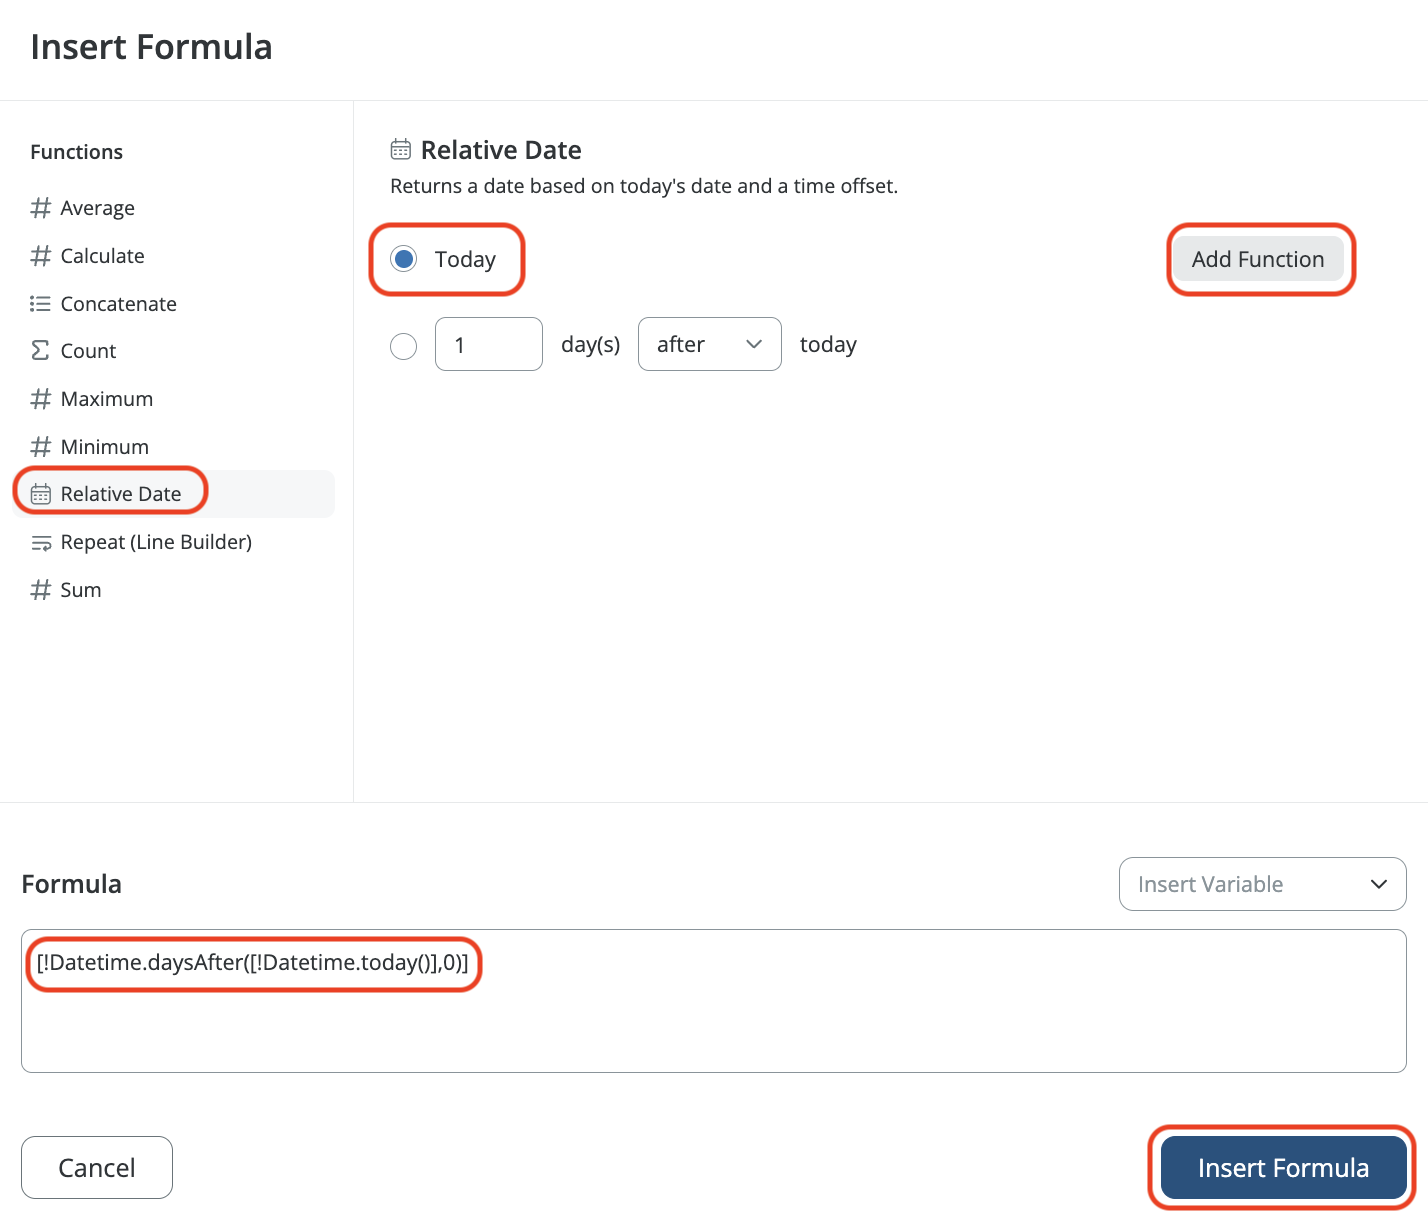Select the Today radio button
This screenshot has width=1428, height=1226.
[404, 259]
